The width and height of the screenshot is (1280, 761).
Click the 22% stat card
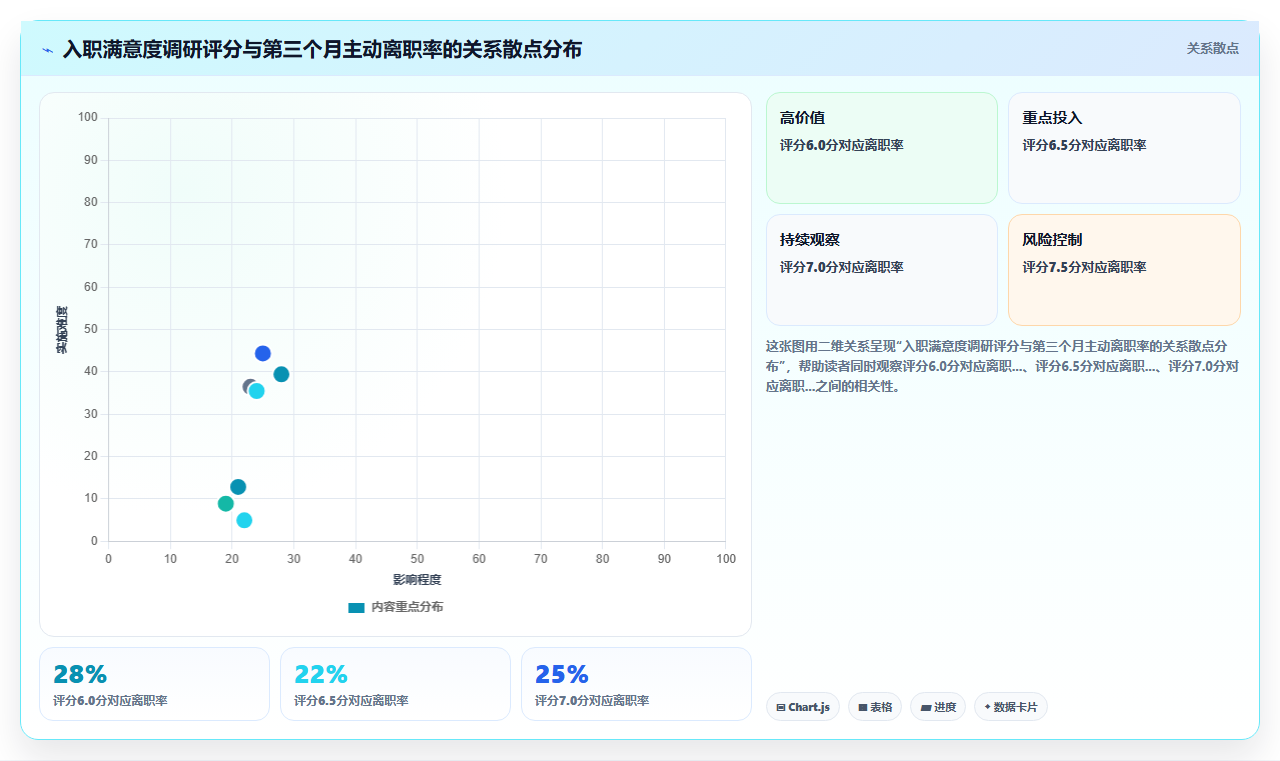[x=395, y=684]
